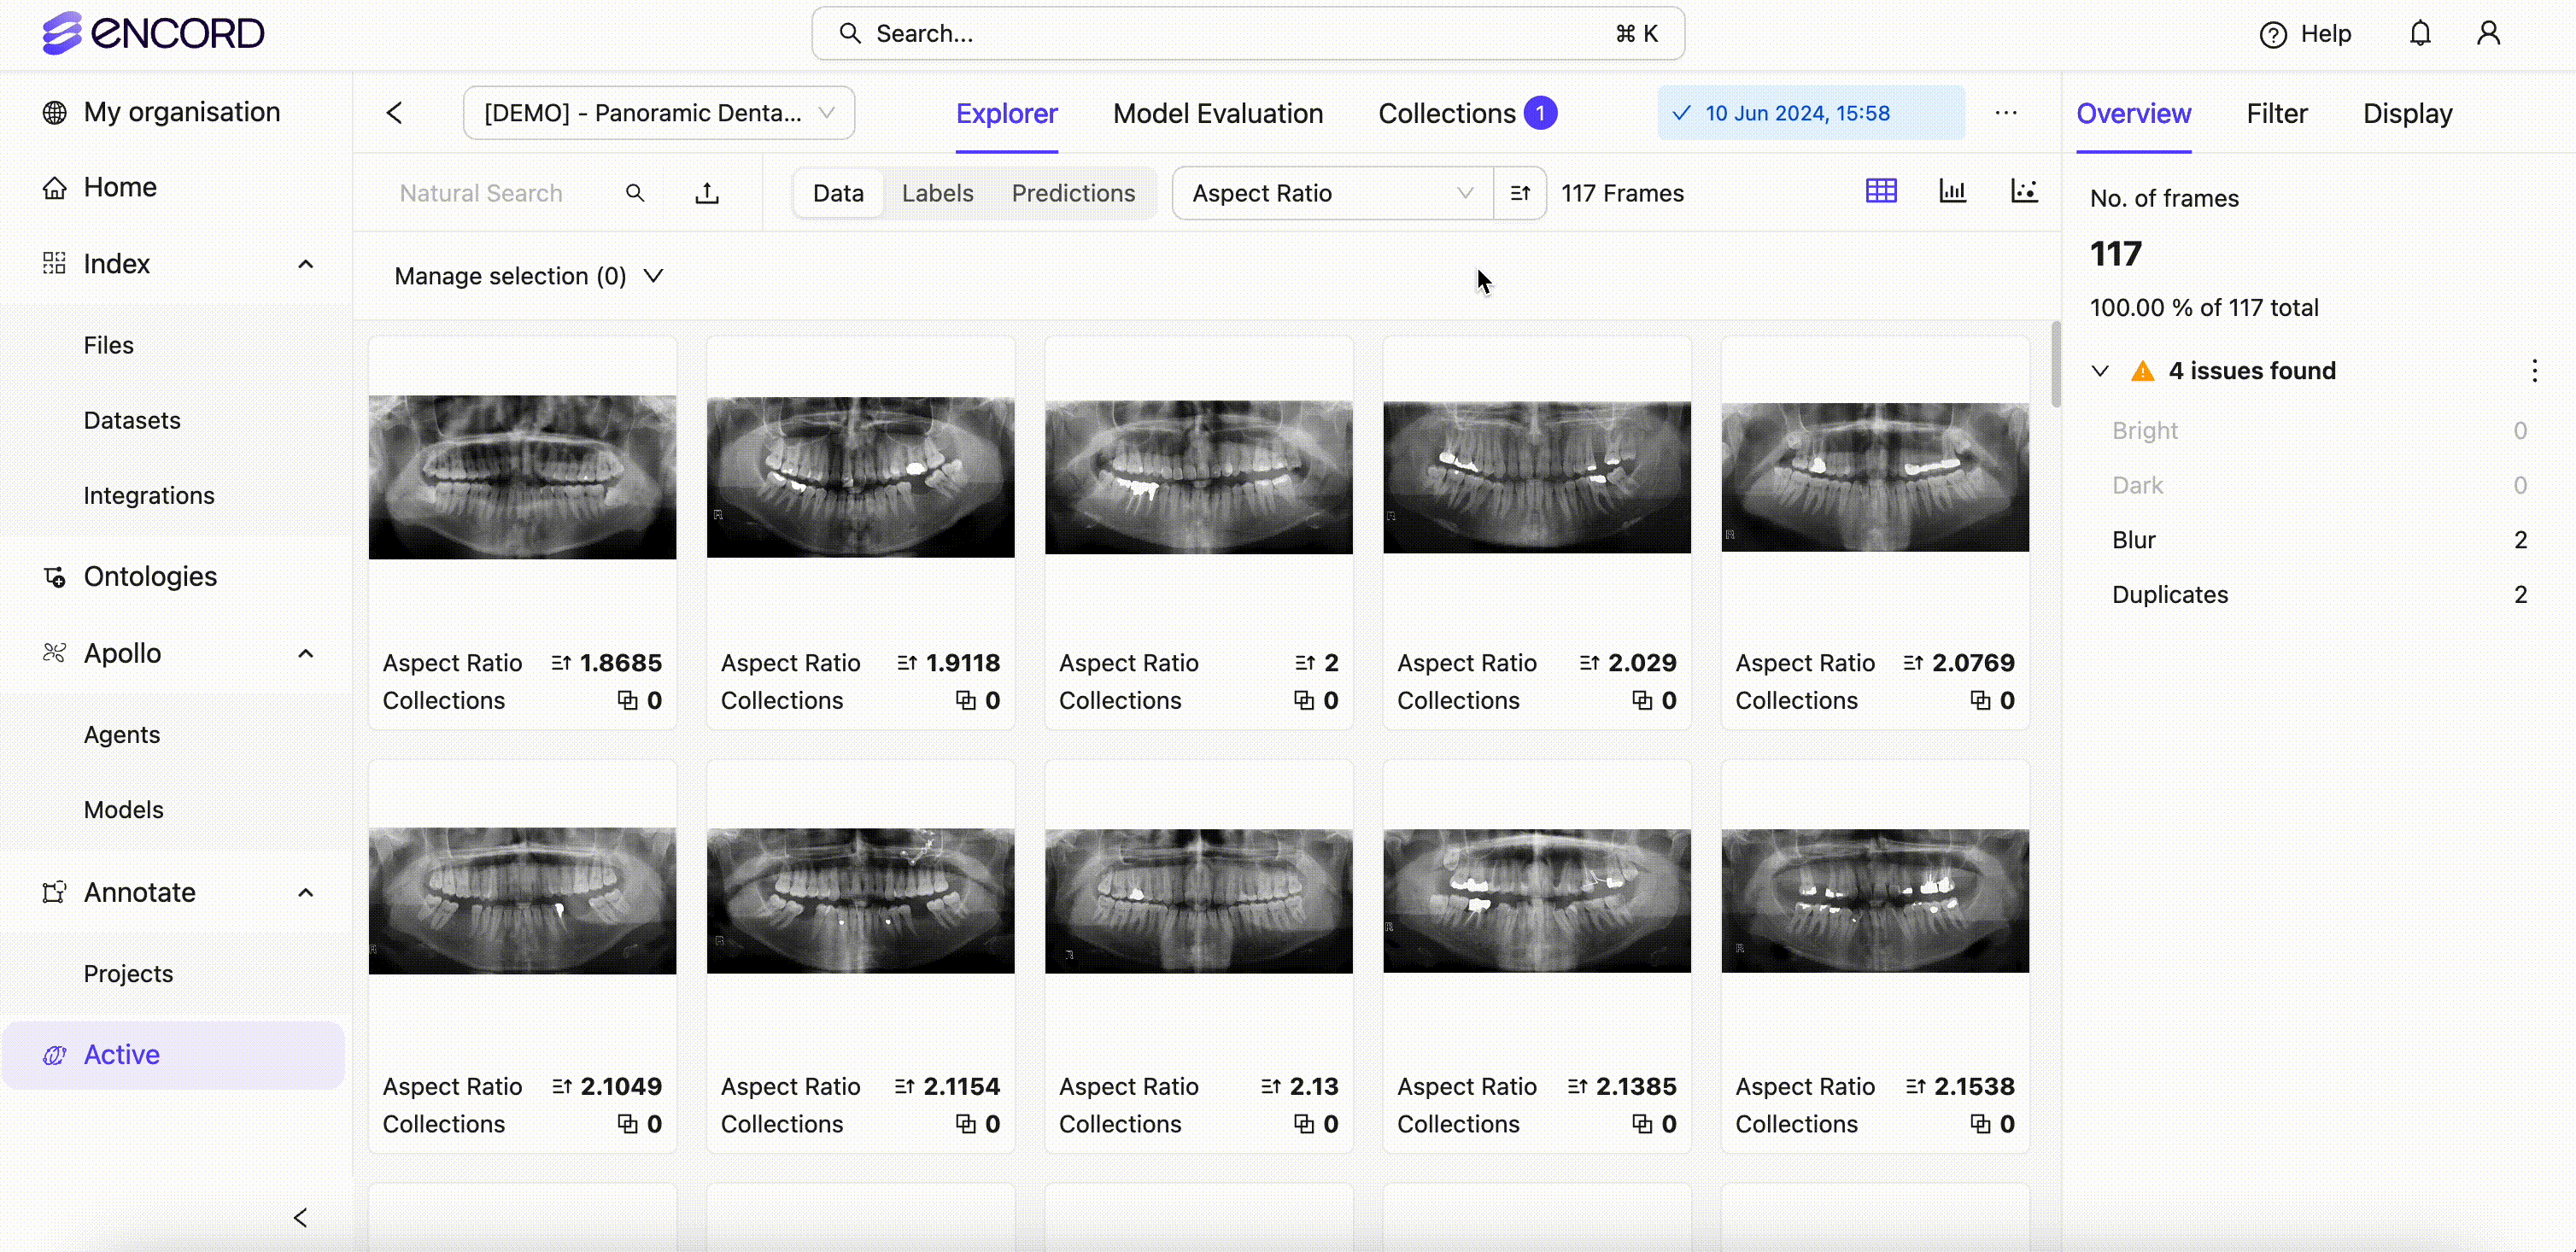Open issues panel kebab menu

[x=2534, y=371]
